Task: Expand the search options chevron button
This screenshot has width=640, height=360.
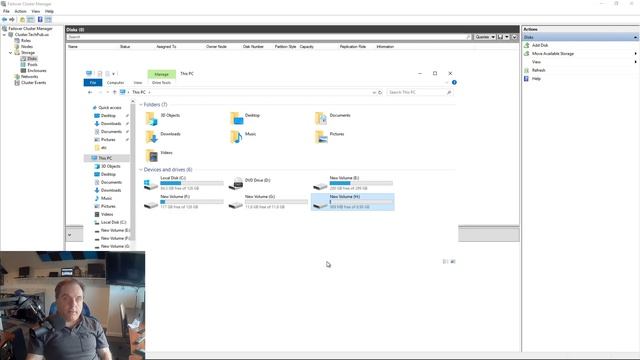Action: click(514, 37)
